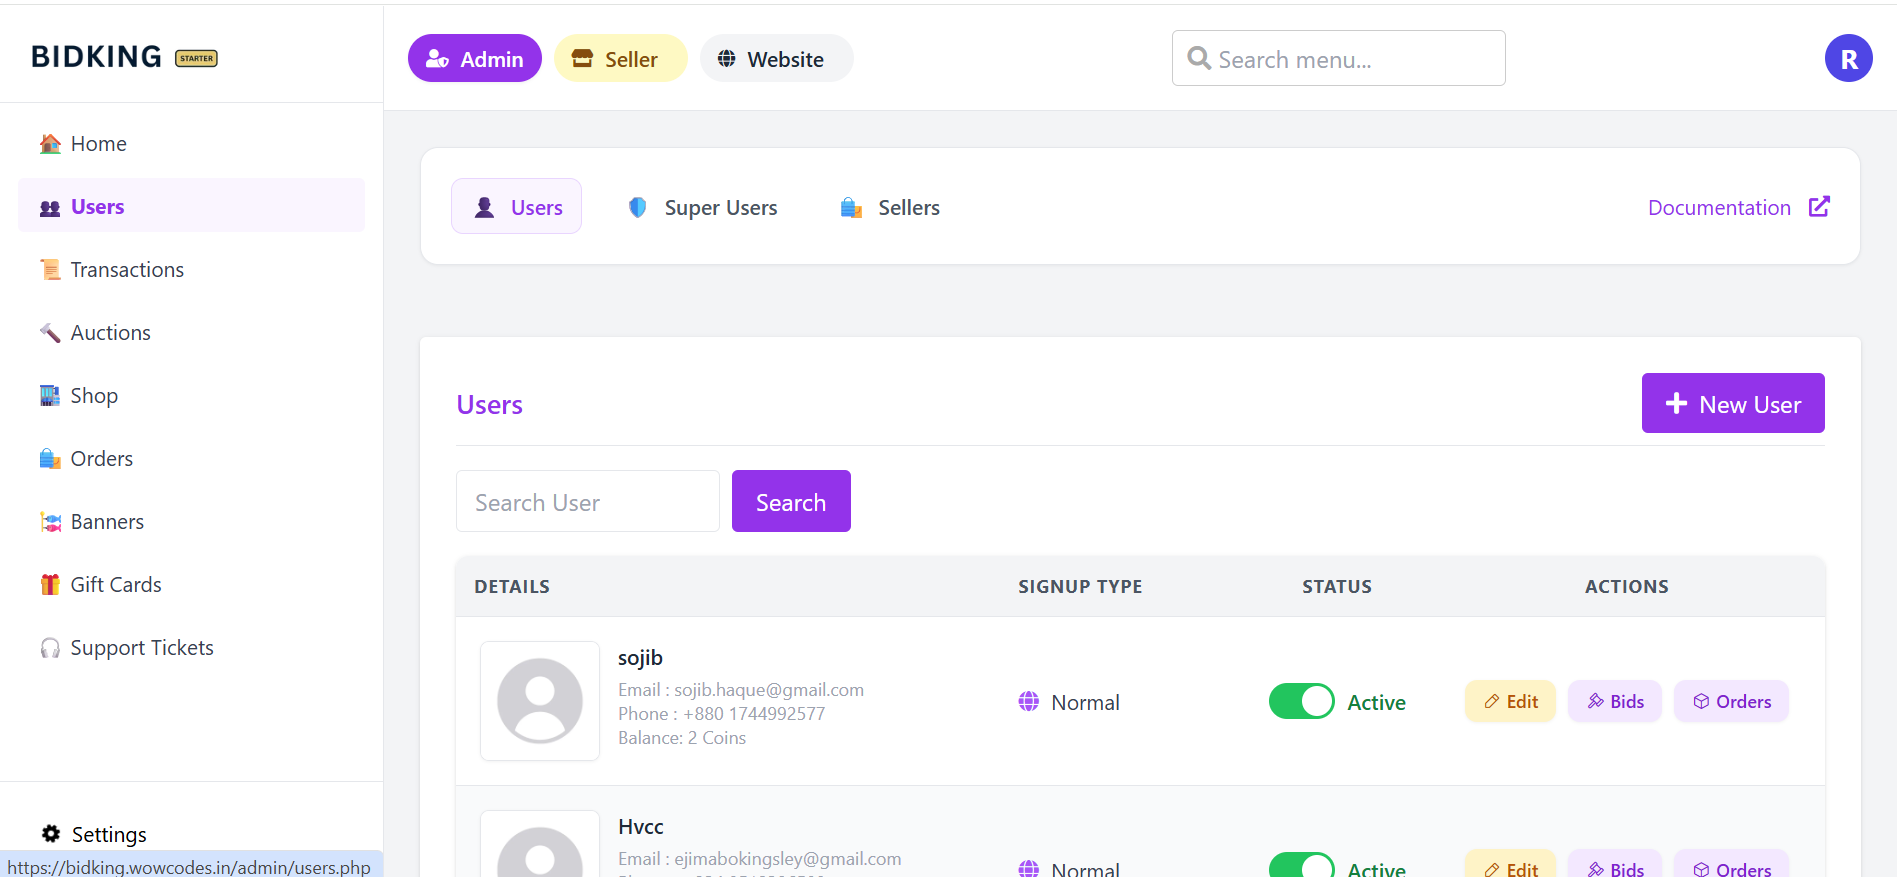Click Hvcc's email ejimabokingsley@gmail.com
The height and width of the screenshot is (877, 1897).
pos(788,859)
